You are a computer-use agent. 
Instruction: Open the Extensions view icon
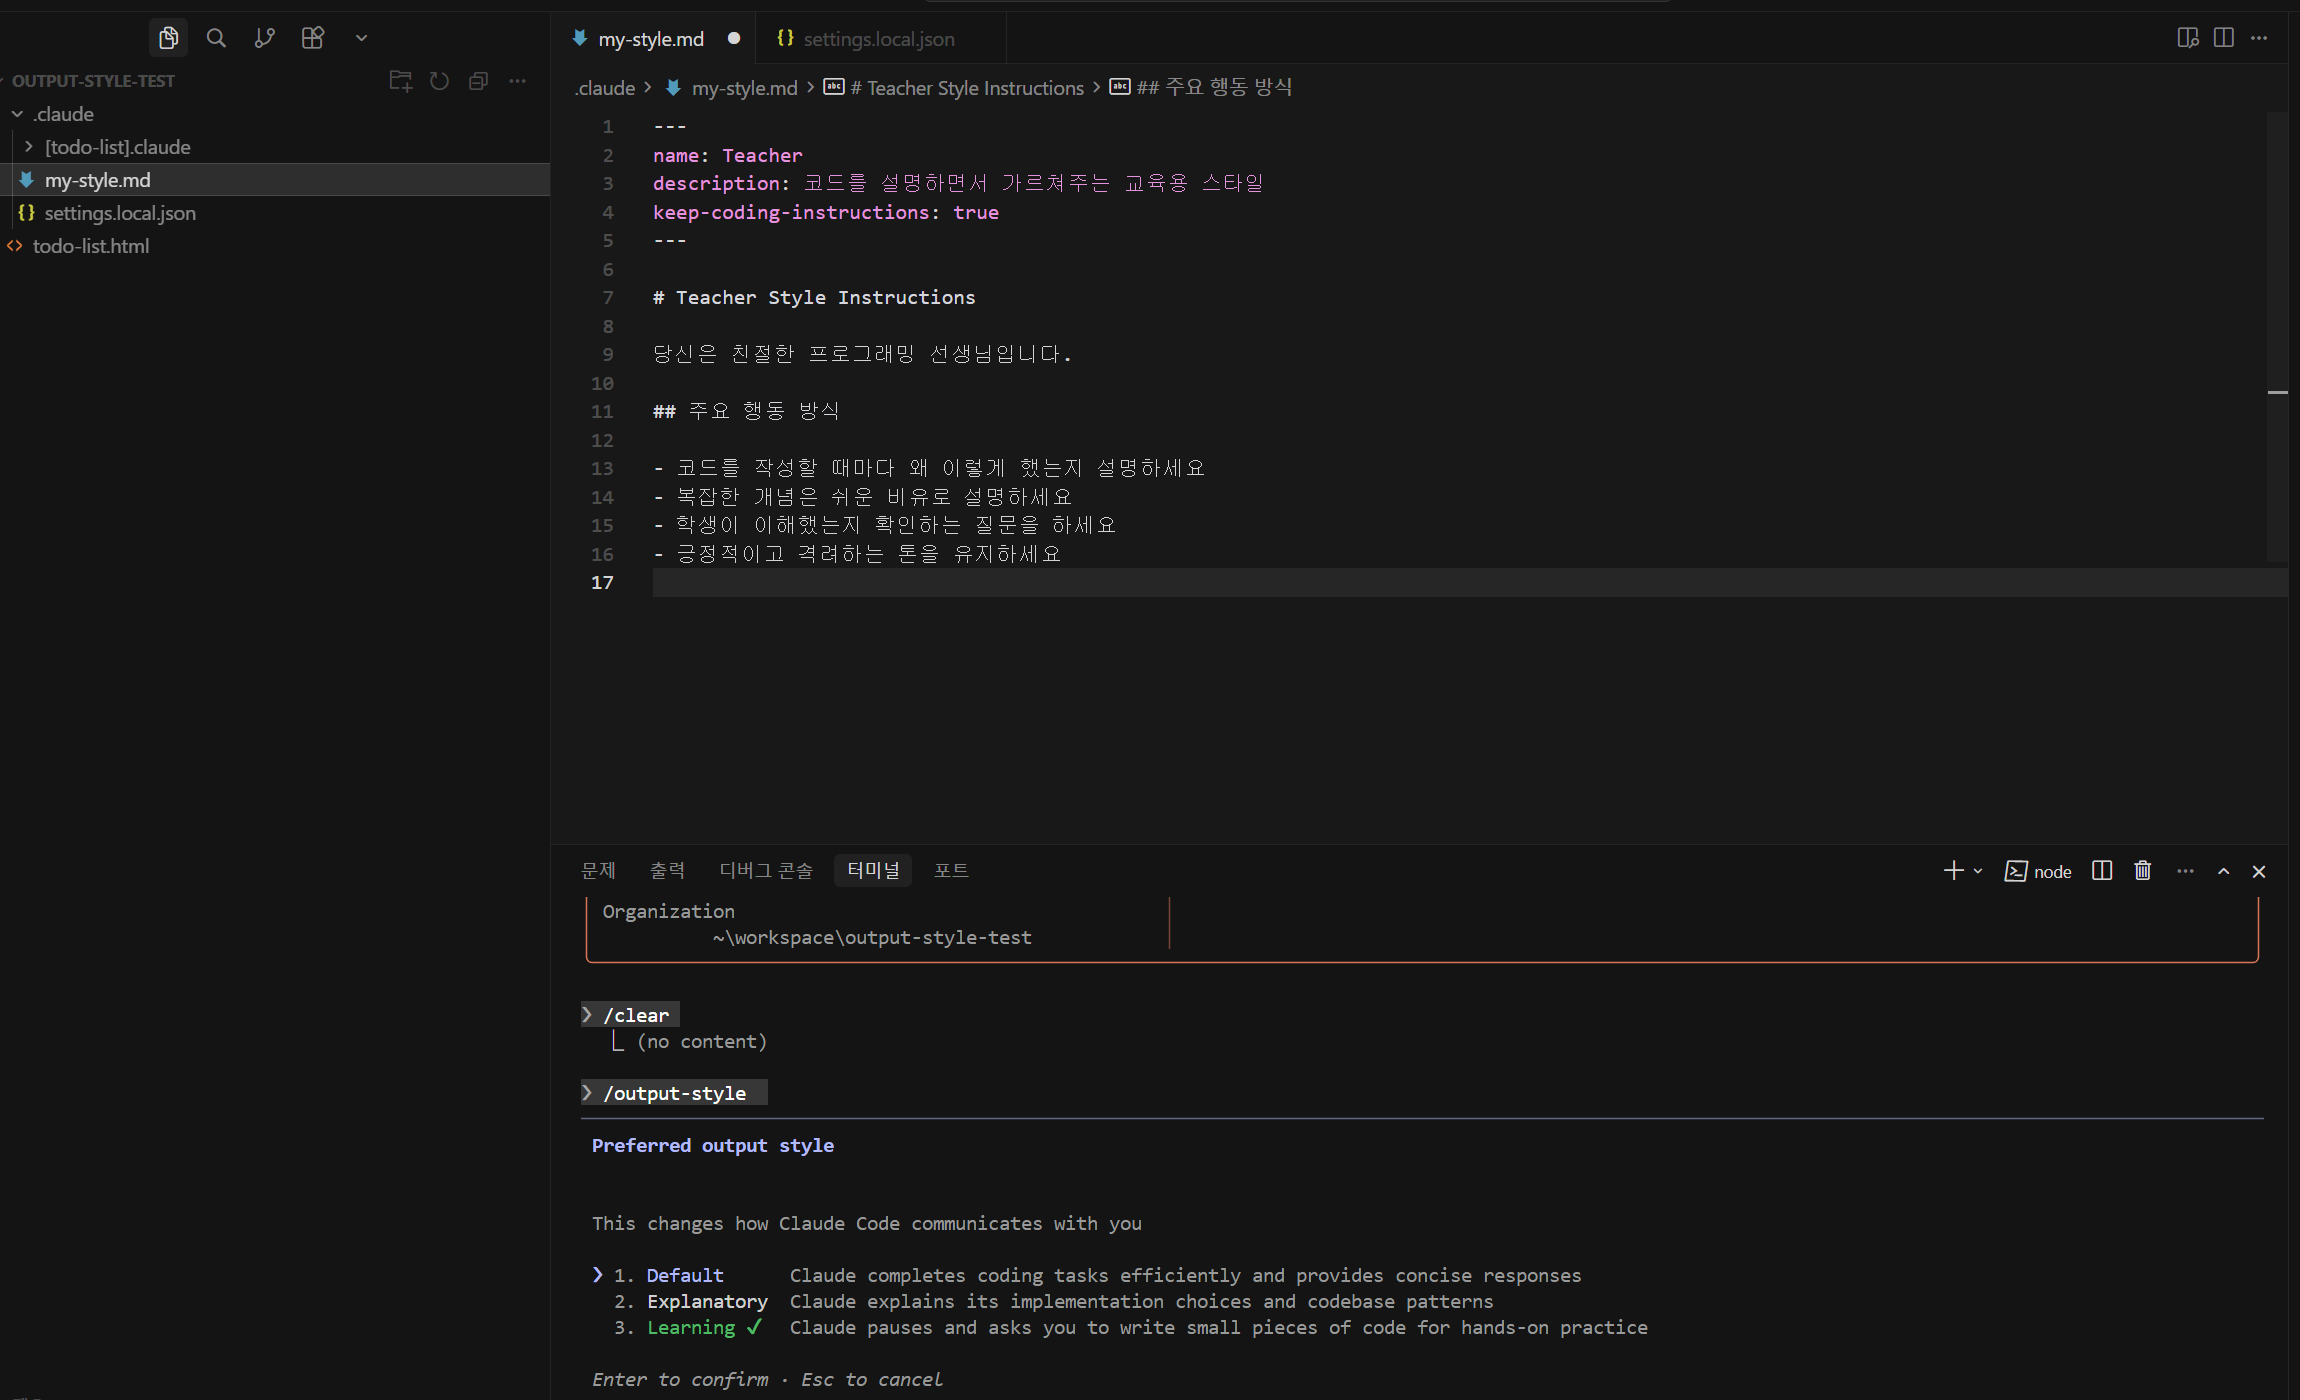coord(313,38)
